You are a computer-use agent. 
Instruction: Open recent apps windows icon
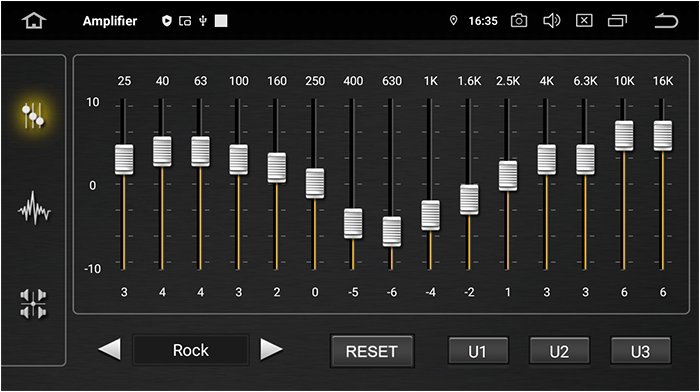coord(617,21)
